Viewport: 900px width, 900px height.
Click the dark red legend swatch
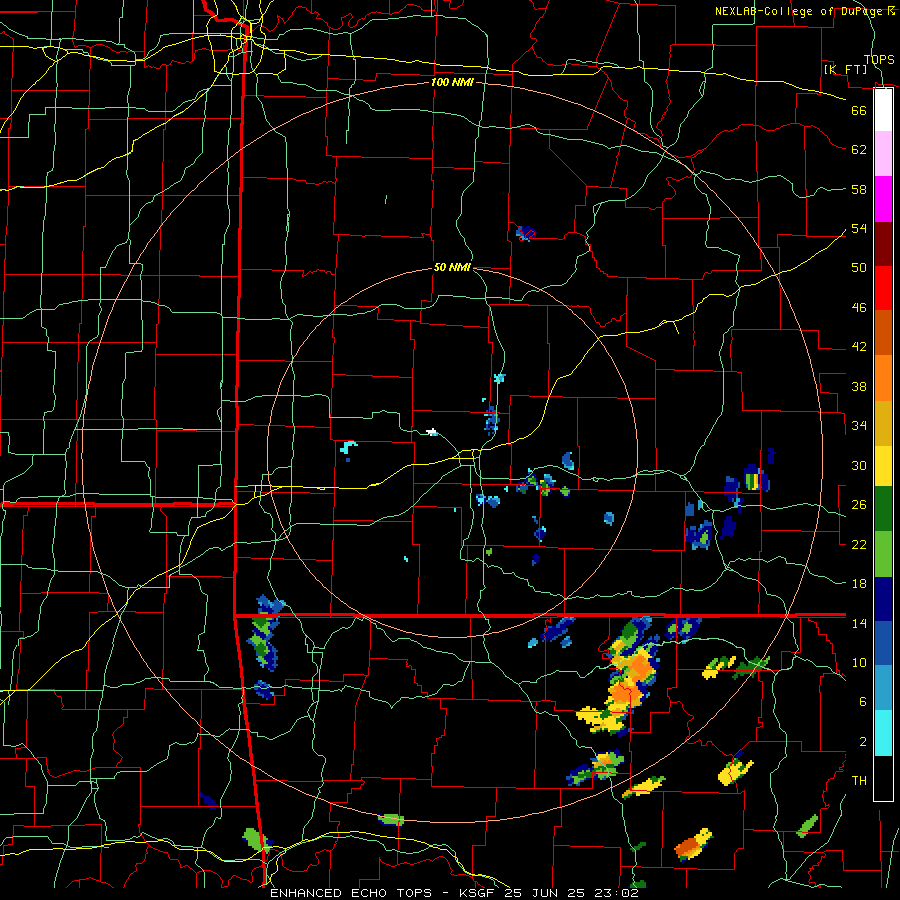click(x=883, y=245)
